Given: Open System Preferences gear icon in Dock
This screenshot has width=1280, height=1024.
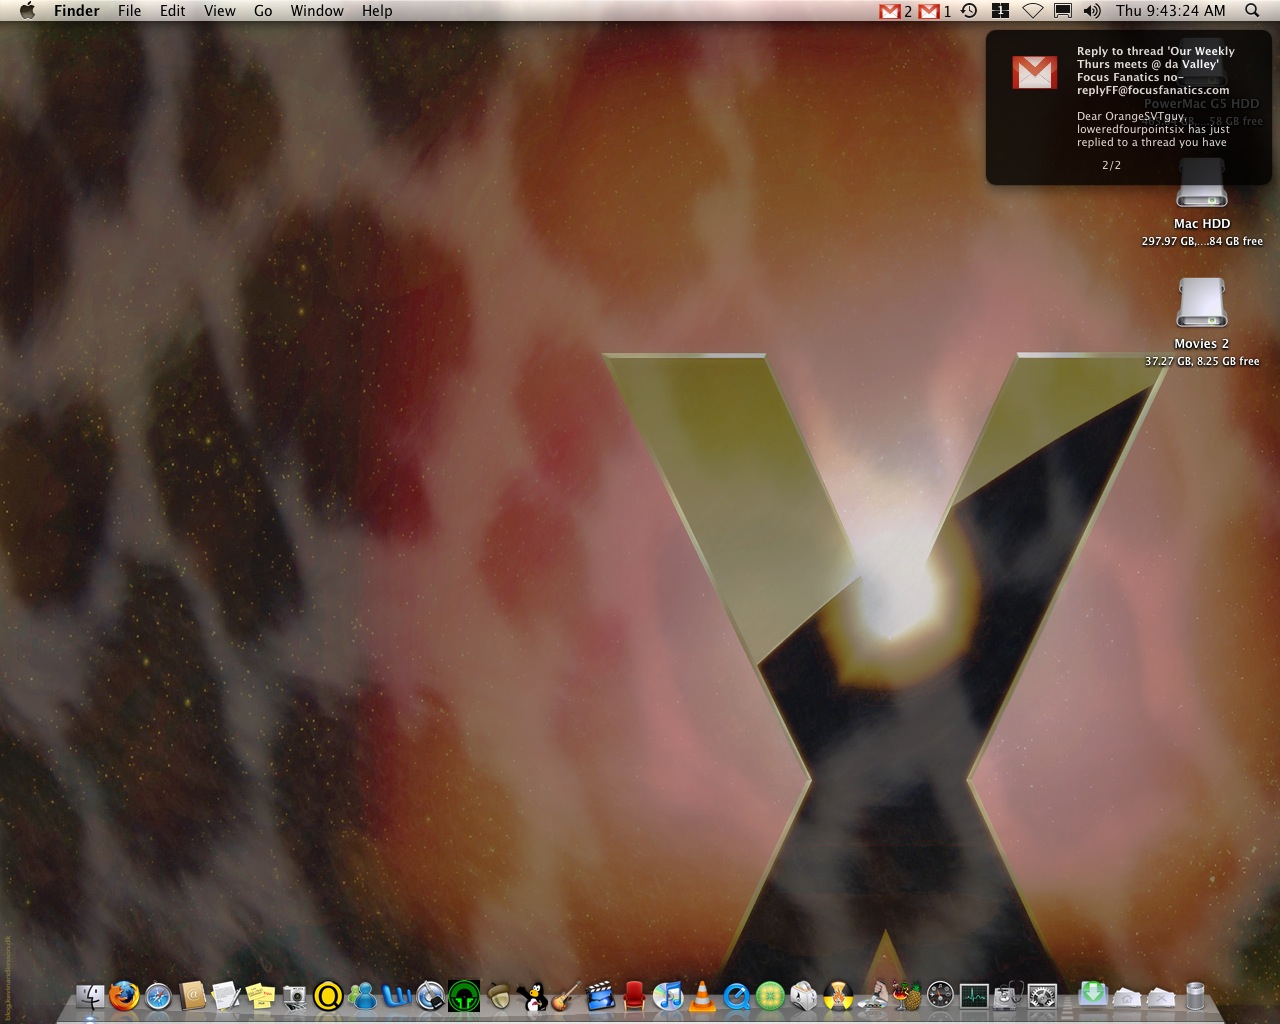Looking at the screenshot, I should click(x=1042, y=996).
